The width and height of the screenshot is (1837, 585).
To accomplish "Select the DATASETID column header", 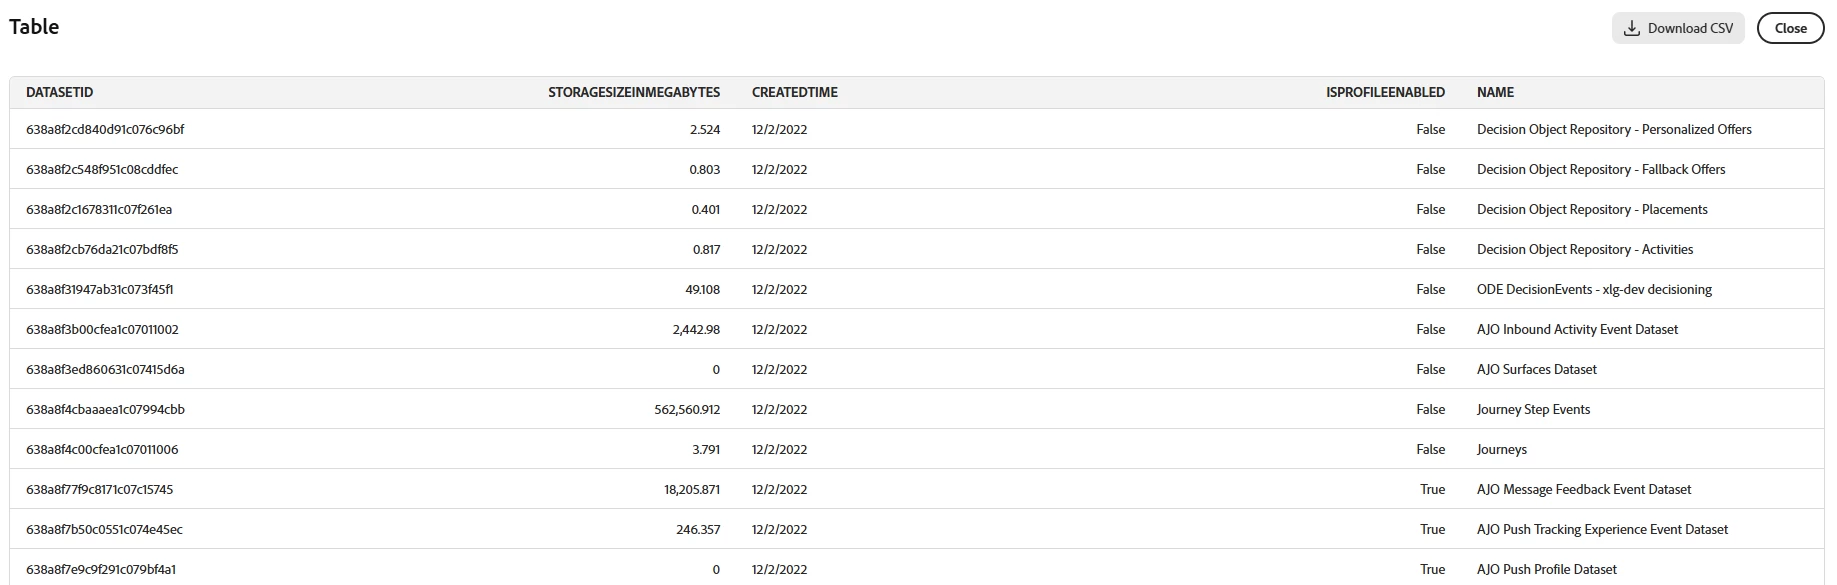I will click(59, 92).
